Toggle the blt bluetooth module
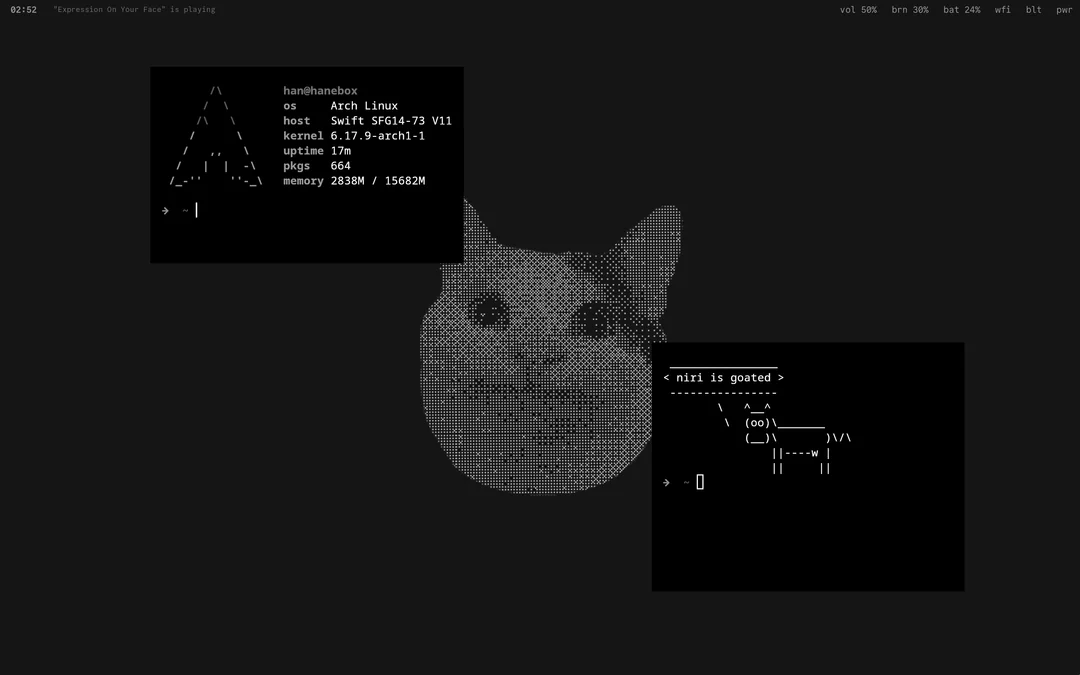This screenshot has width=1080, height=675. tap(1033, 10)
